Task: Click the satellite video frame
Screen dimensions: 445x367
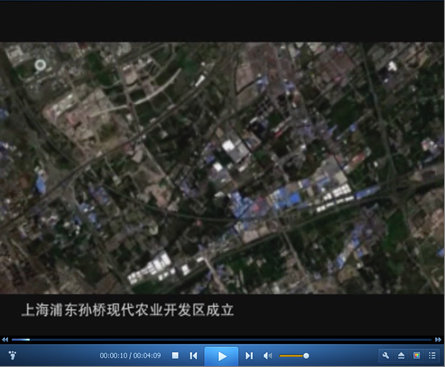Action: 222,168
